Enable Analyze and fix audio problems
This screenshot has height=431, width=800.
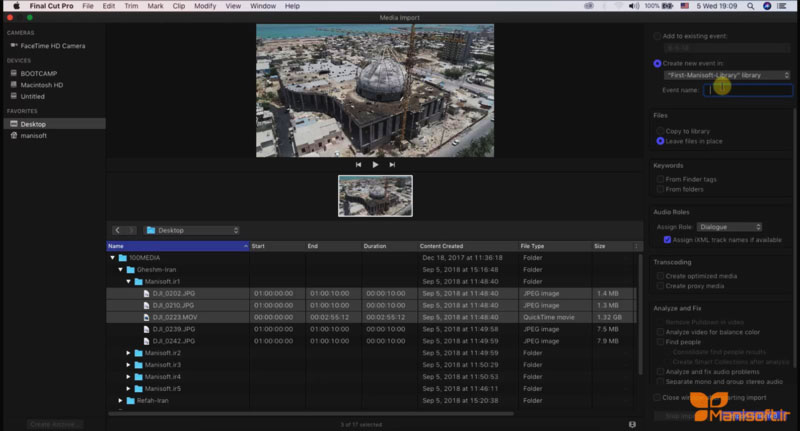coord(660,372)
